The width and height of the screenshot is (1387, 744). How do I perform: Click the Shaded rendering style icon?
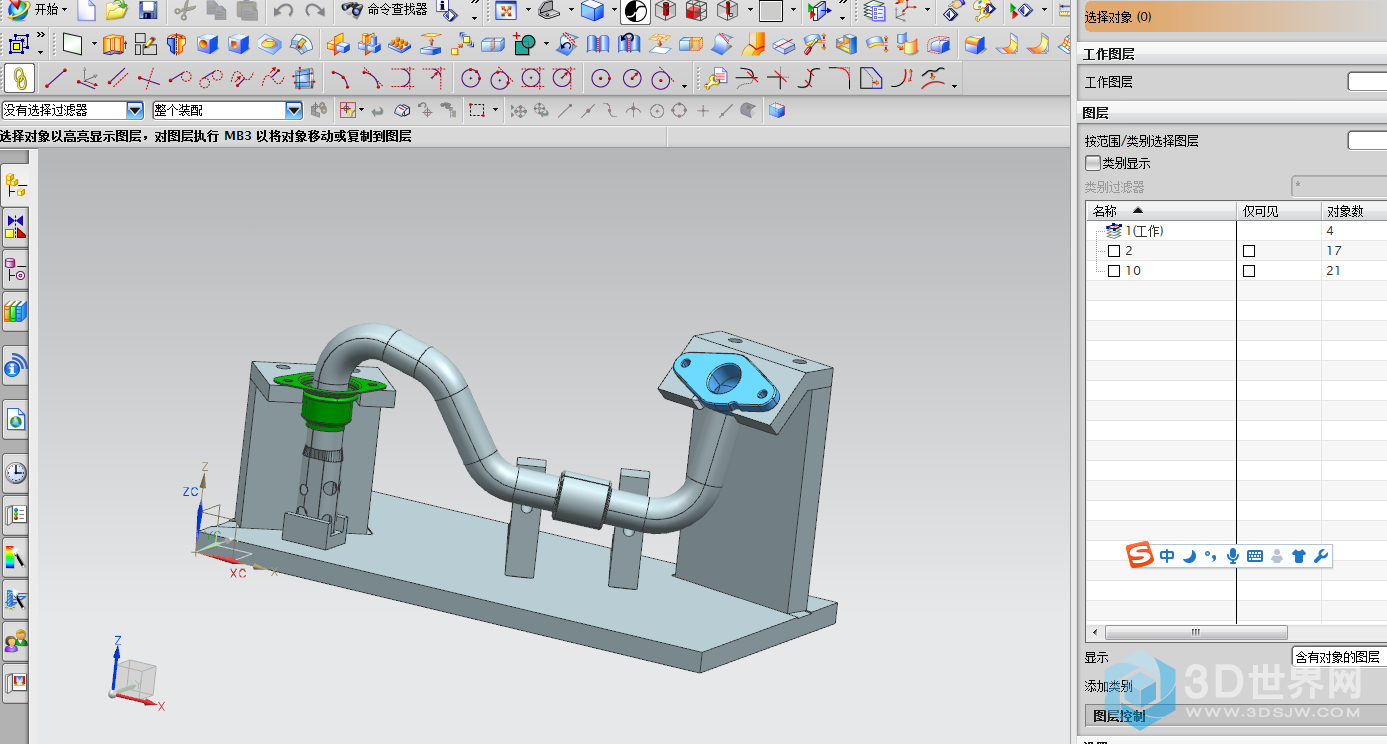[x=593, y=11]
